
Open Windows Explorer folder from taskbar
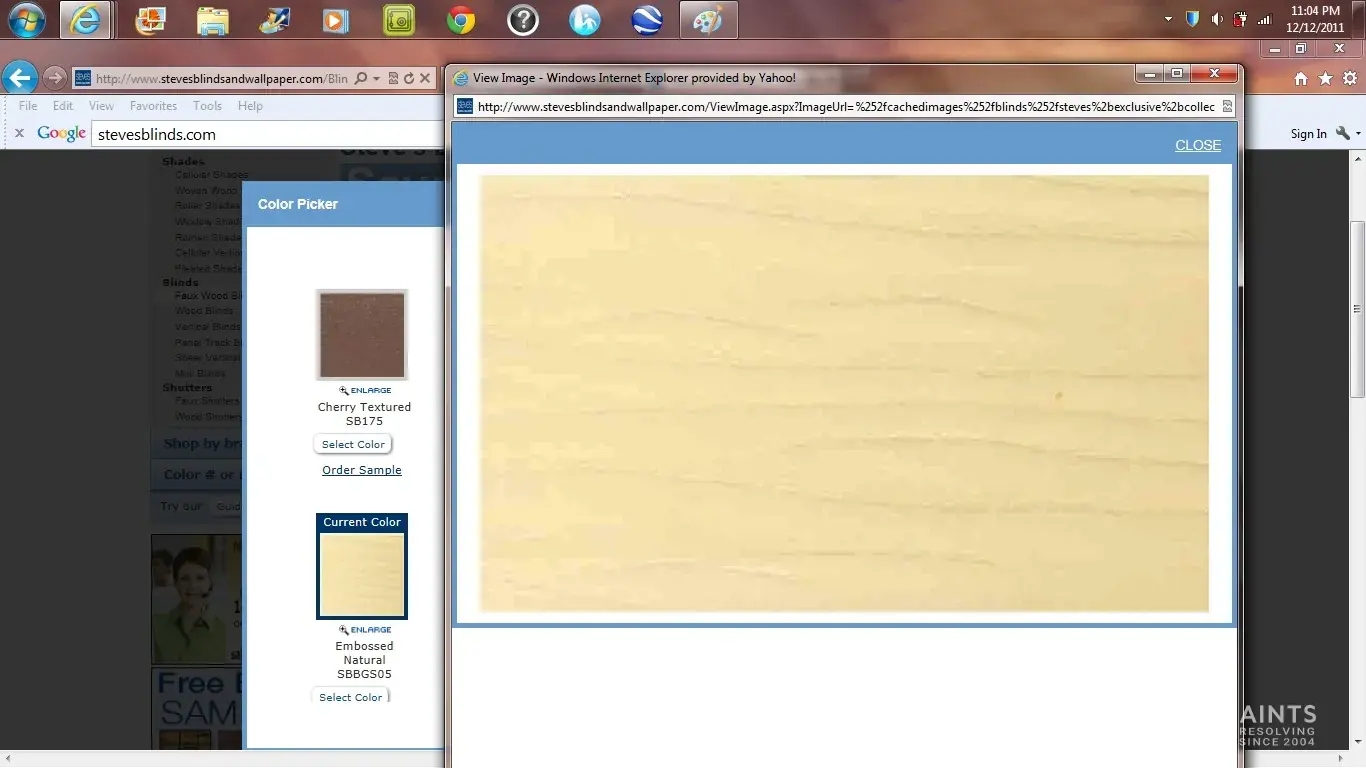[x=213, y=20]
